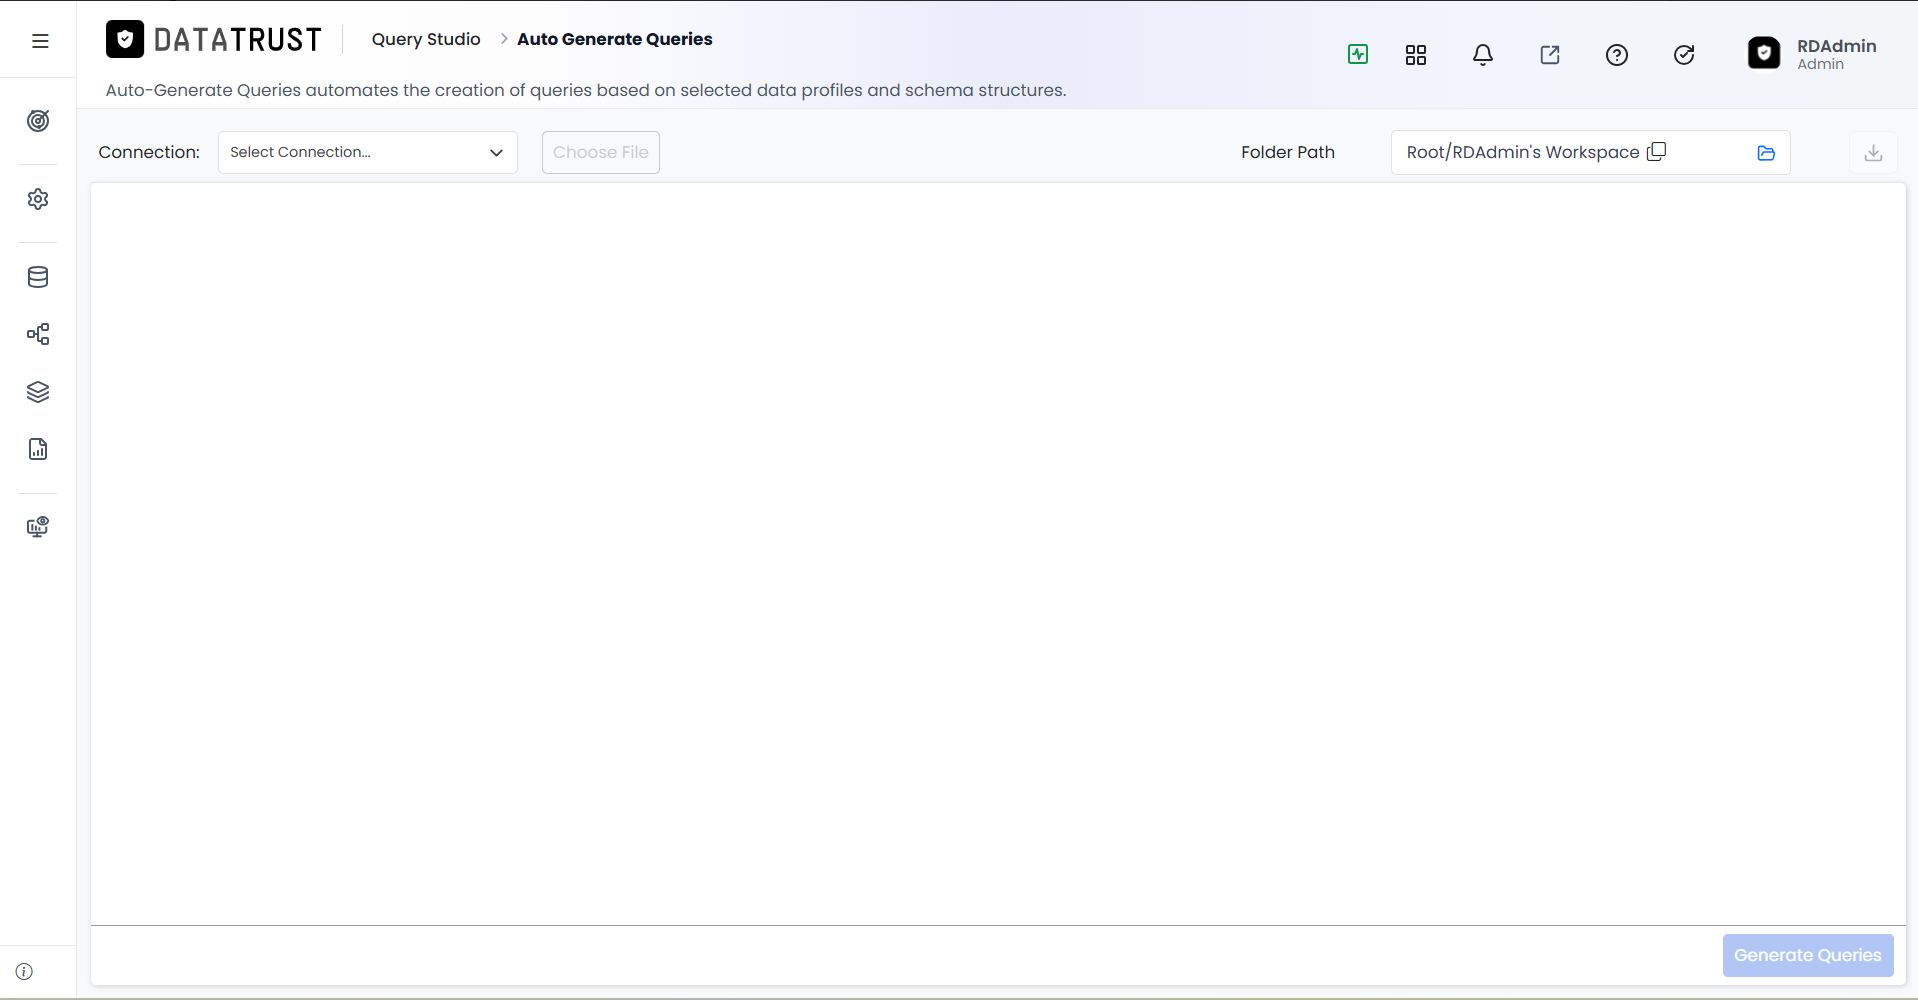Open the notifications bell
1918x1000 pixels.
[1483, 55]
